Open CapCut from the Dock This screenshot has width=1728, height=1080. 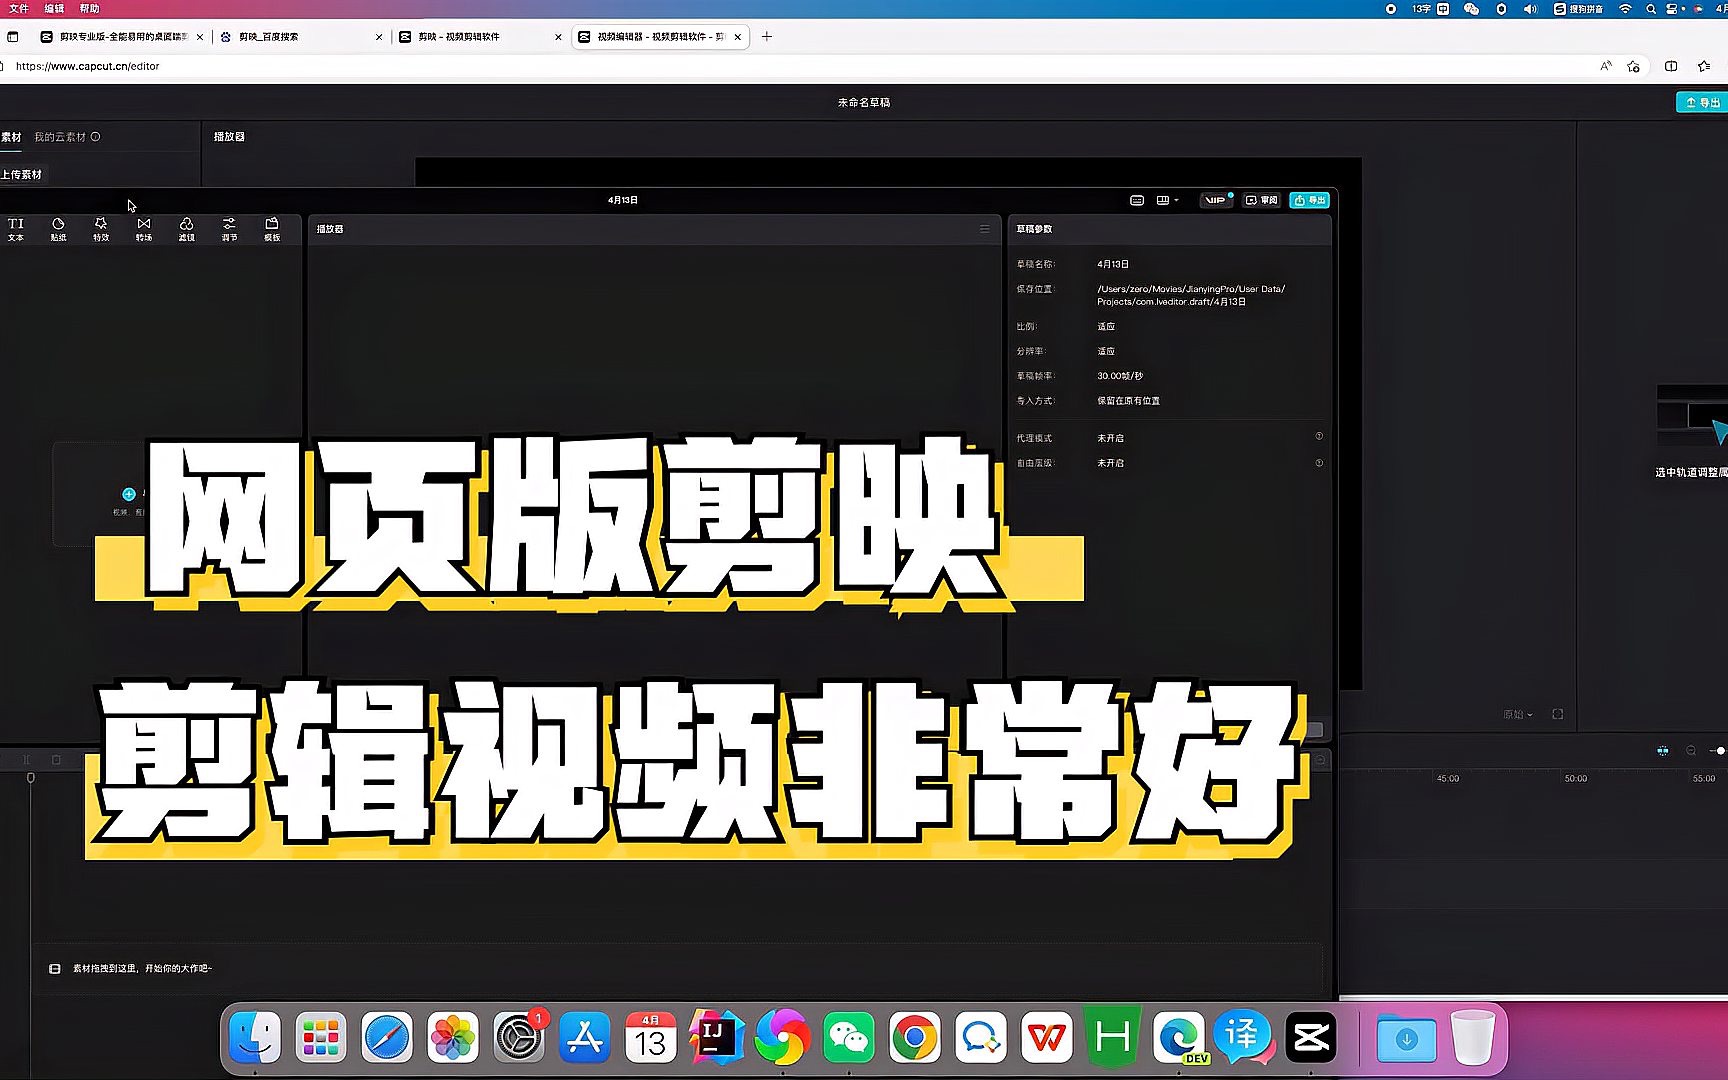[x=1311, y=1038]
